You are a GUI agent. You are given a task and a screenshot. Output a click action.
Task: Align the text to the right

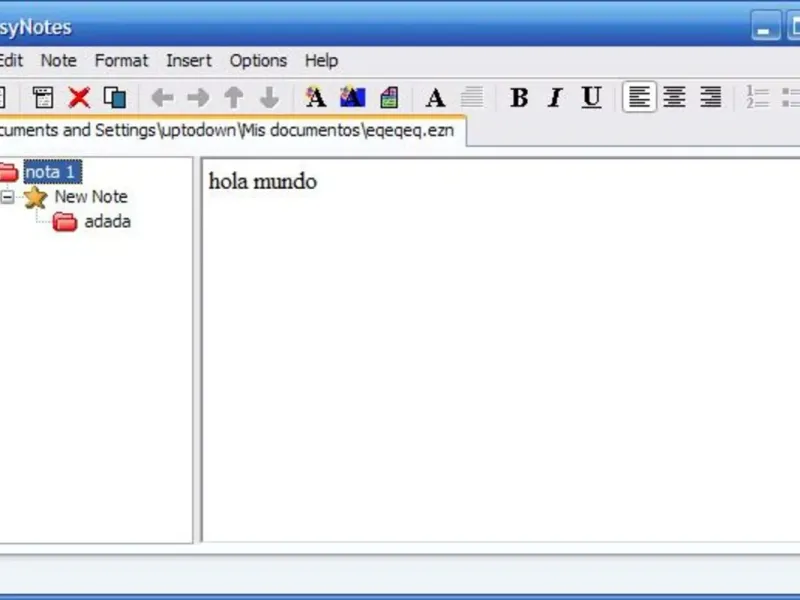click(x=711, y=96)
